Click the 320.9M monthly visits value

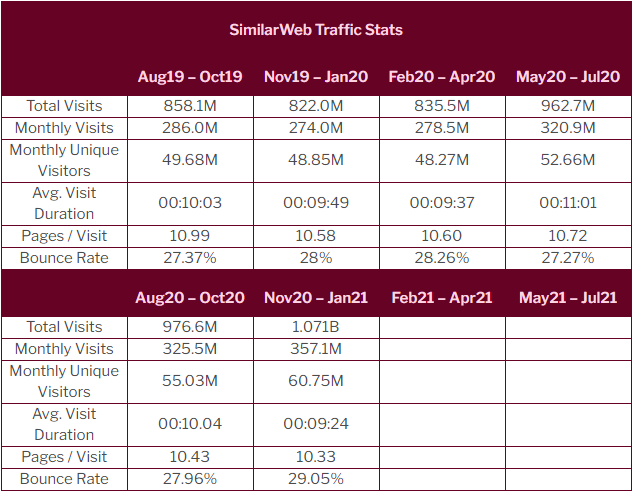pos(567,128)
